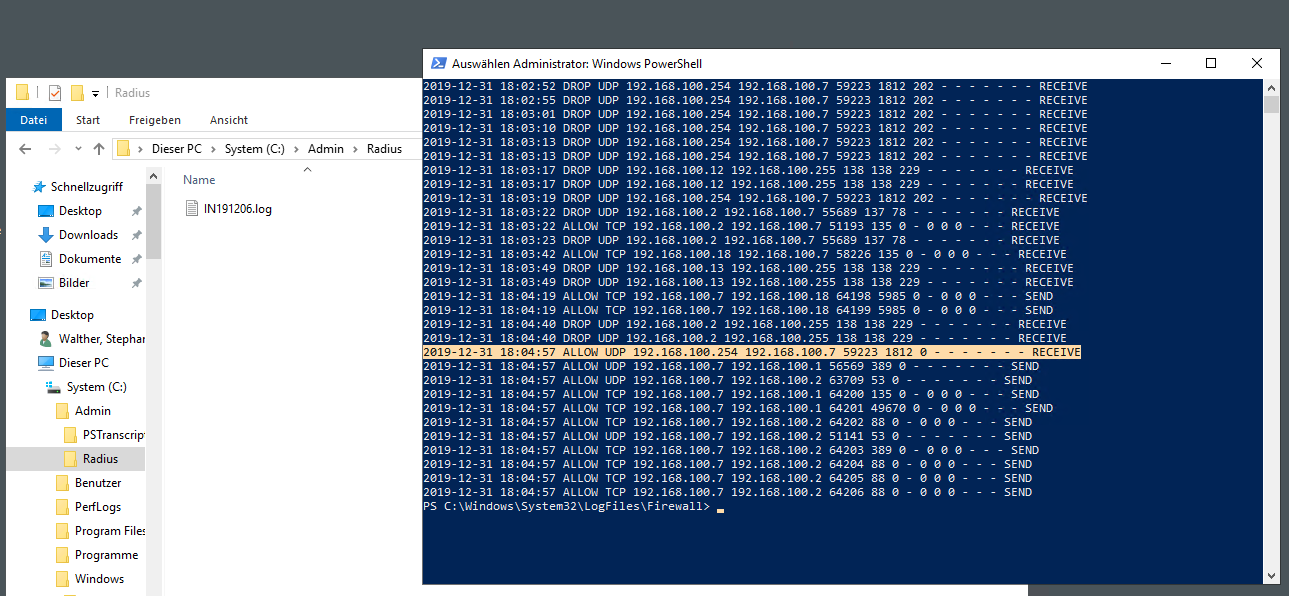Screen dimensions: 1289x596
Task: Sort files by Name column header
Action: click(199, 180)
